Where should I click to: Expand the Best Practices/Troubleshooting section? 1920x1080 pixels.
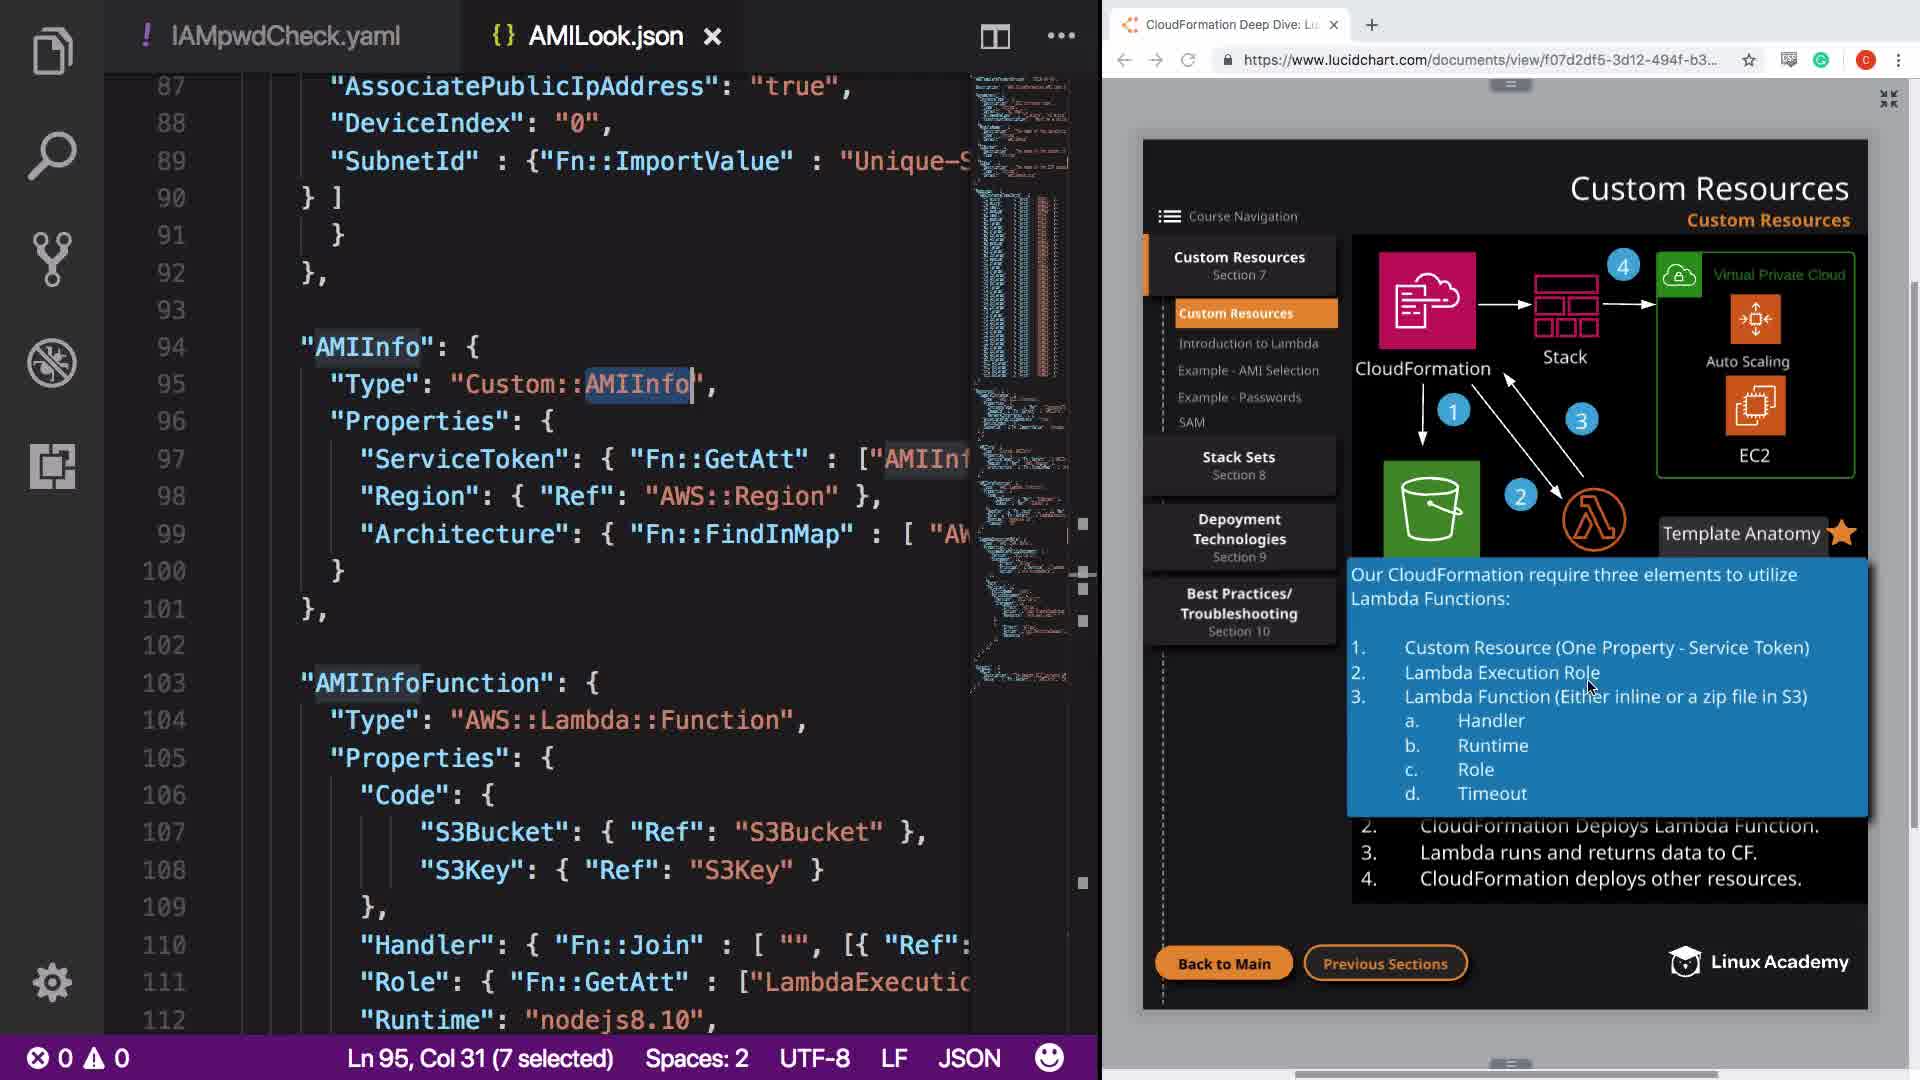pyautogui.click(x=1238, y=611)
